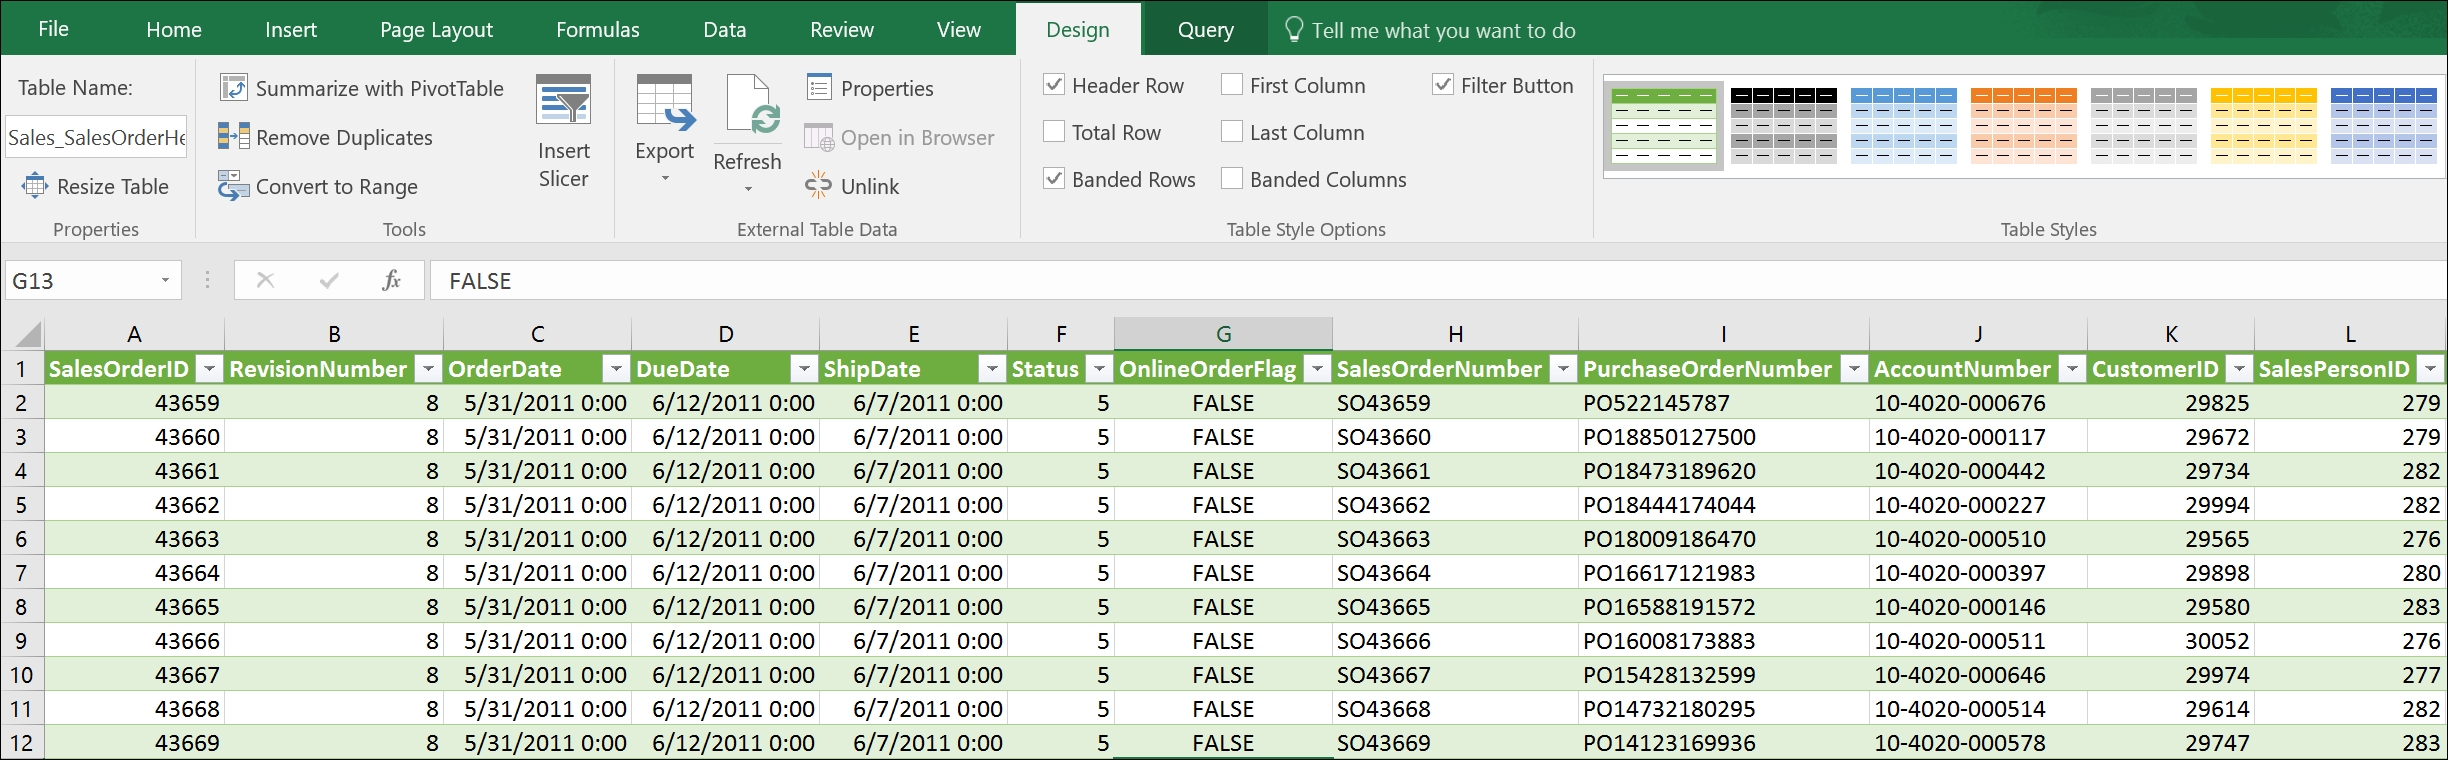Click the Summarize with PivotTable label
Viewport: 2448px width, 760px height.
click(x=380, y=89)
